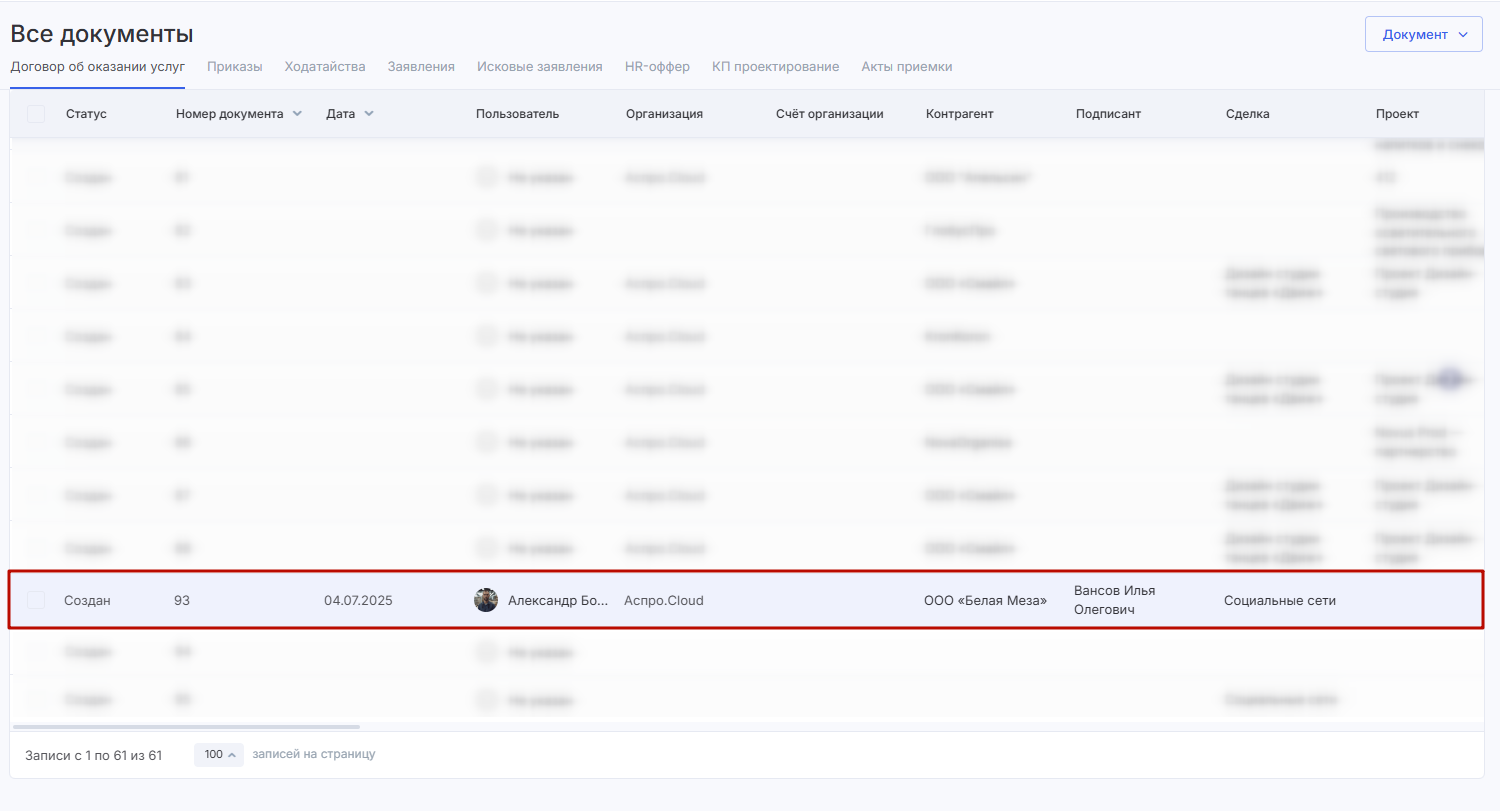
Task: Switch to the HR-оффер tab
Action: click(657, 67)
